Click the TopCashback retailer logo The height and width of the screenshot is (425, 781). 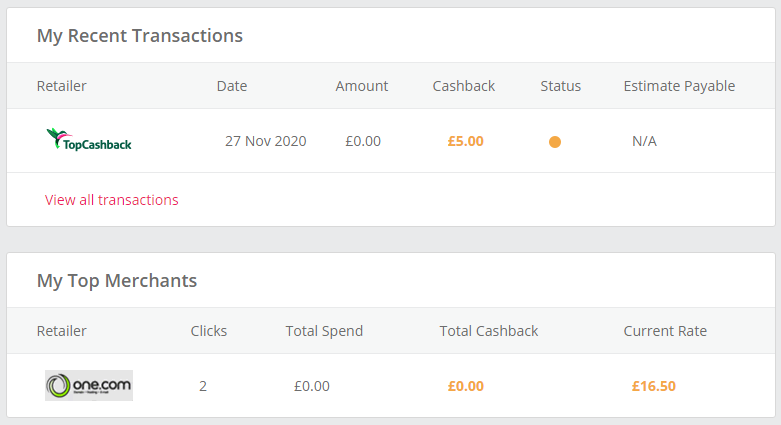point(89,141)
